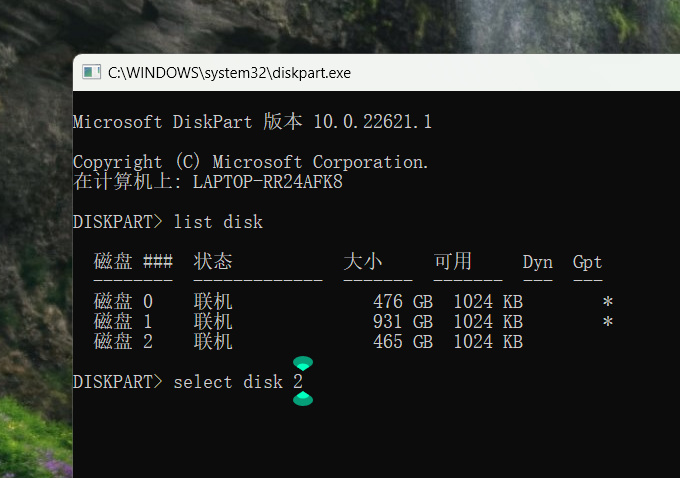This screenshot has height=478, width=680.
Task: Click the "可用" column header
Action: 453,262
